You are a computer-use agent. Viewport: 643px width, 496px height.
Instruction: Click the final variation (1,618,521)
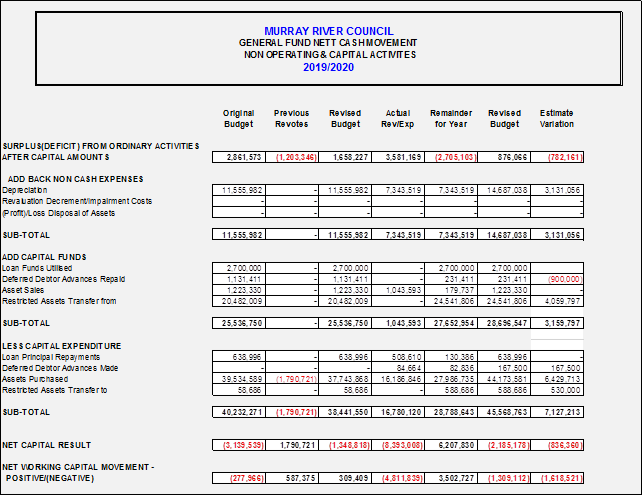[x=557, y=478]
